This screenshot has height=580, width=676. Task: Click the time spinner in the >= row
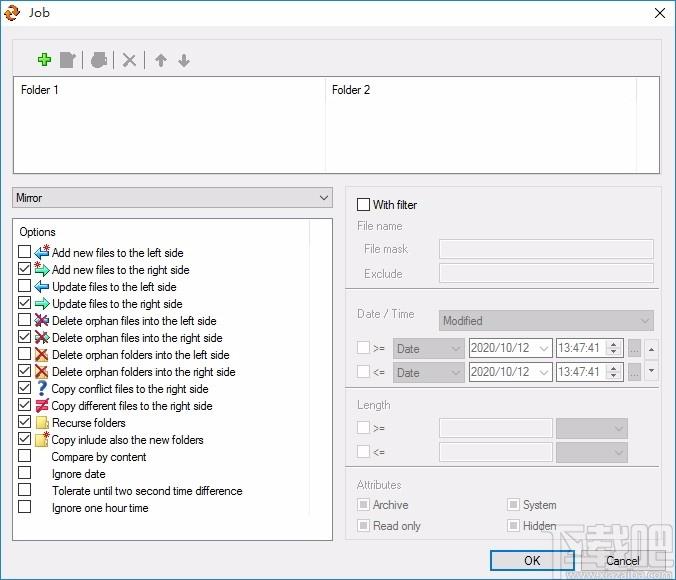[x=613, y=348]
